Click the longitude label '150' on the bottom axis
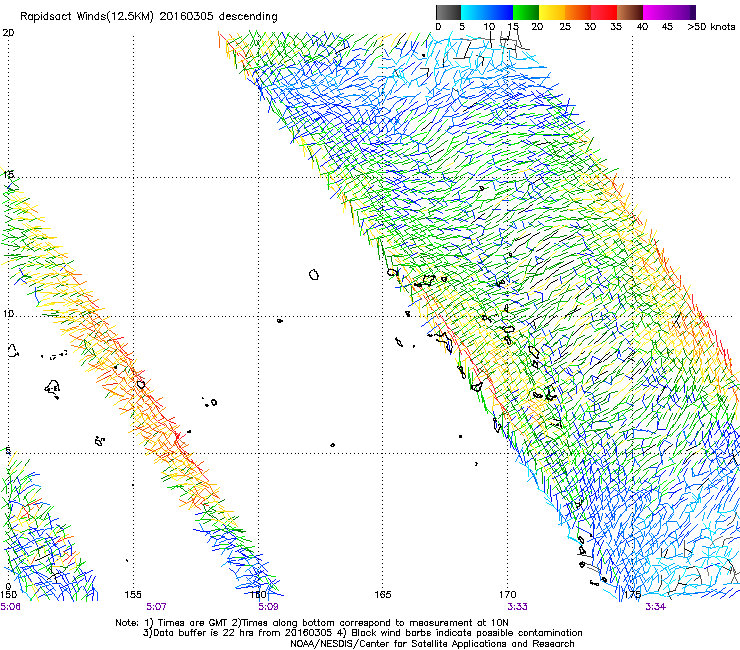This screenshot has height=650, width=740. pos(8,595)
